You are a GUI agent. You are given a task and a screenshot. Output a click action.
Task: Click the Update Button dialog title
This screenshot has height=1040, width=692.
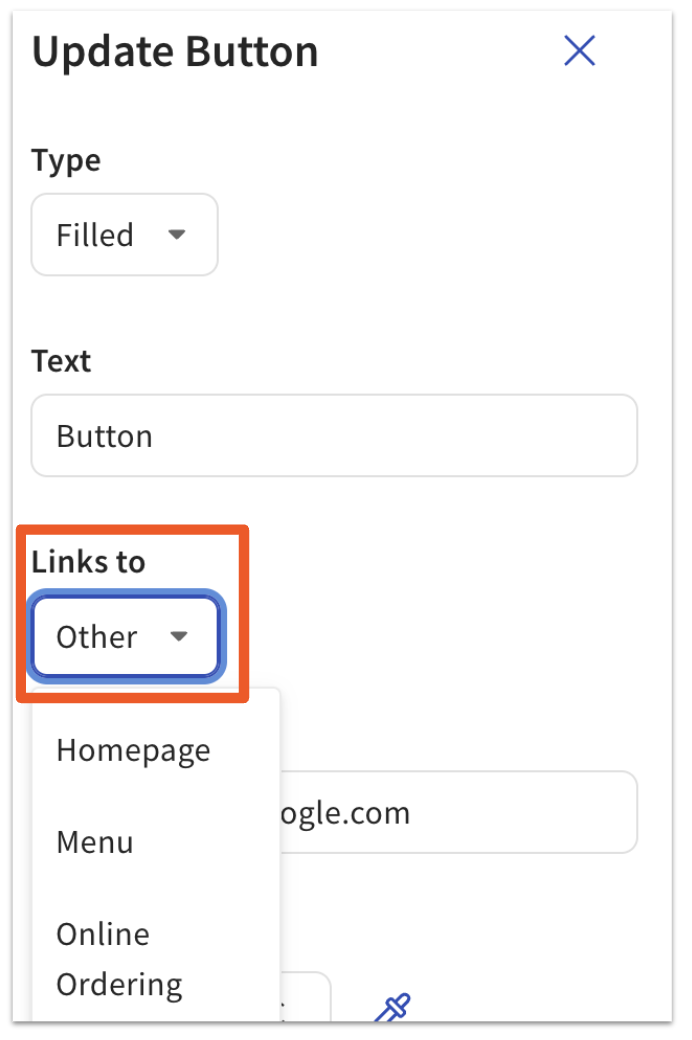(x=176, y=51)
